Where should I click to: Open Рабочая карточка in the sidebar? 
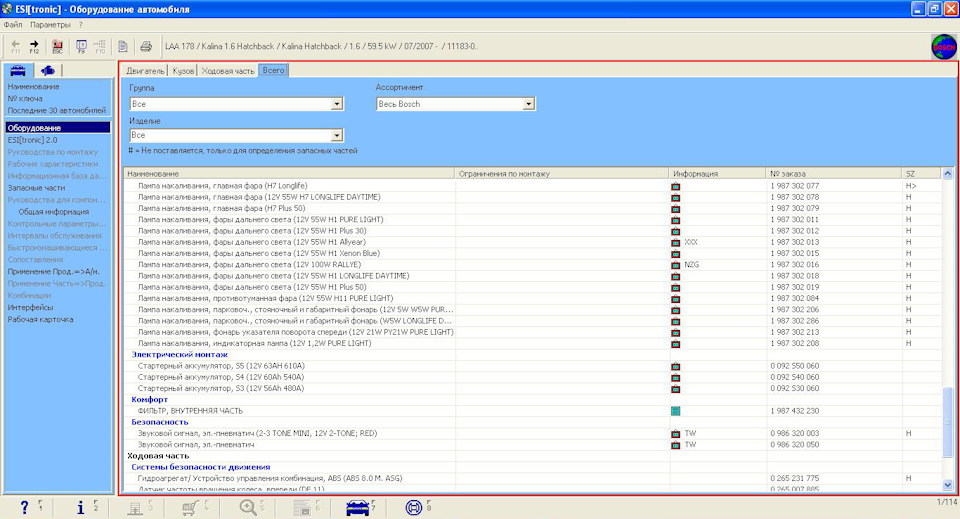coord(40,319)
